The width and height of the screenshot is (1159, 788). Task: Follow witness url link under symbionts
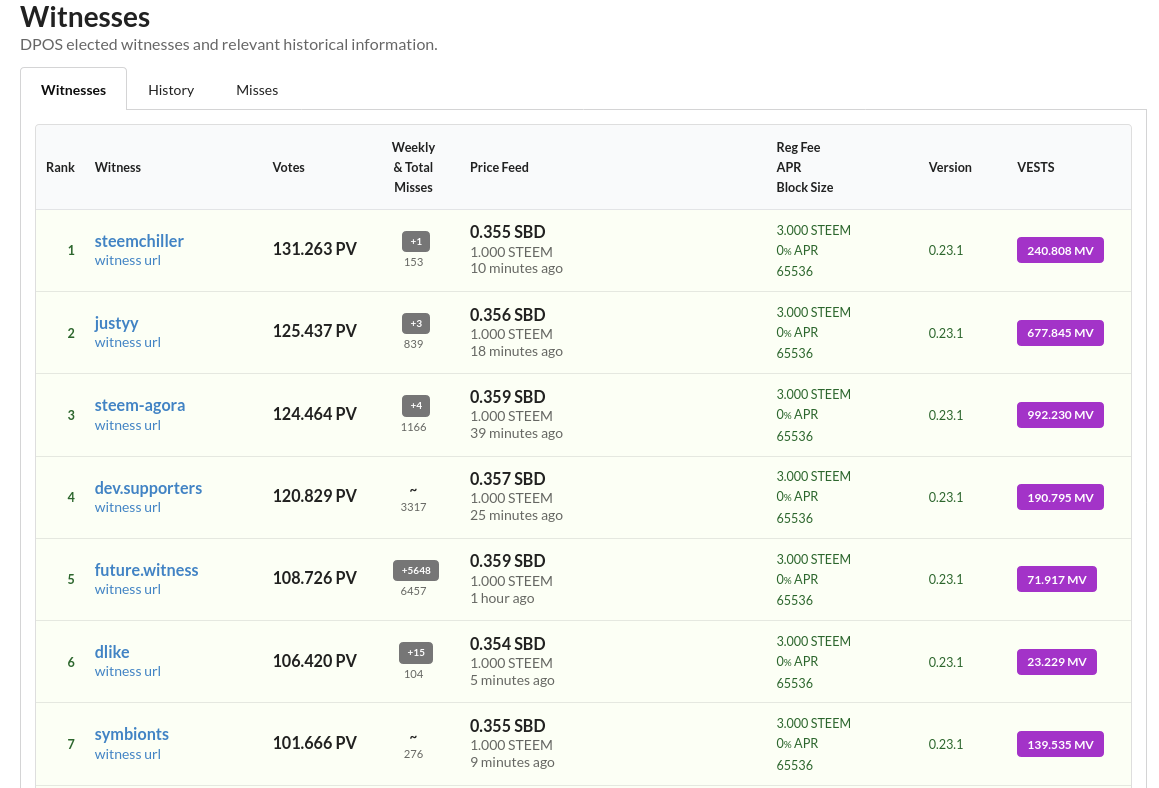(127, 754)
